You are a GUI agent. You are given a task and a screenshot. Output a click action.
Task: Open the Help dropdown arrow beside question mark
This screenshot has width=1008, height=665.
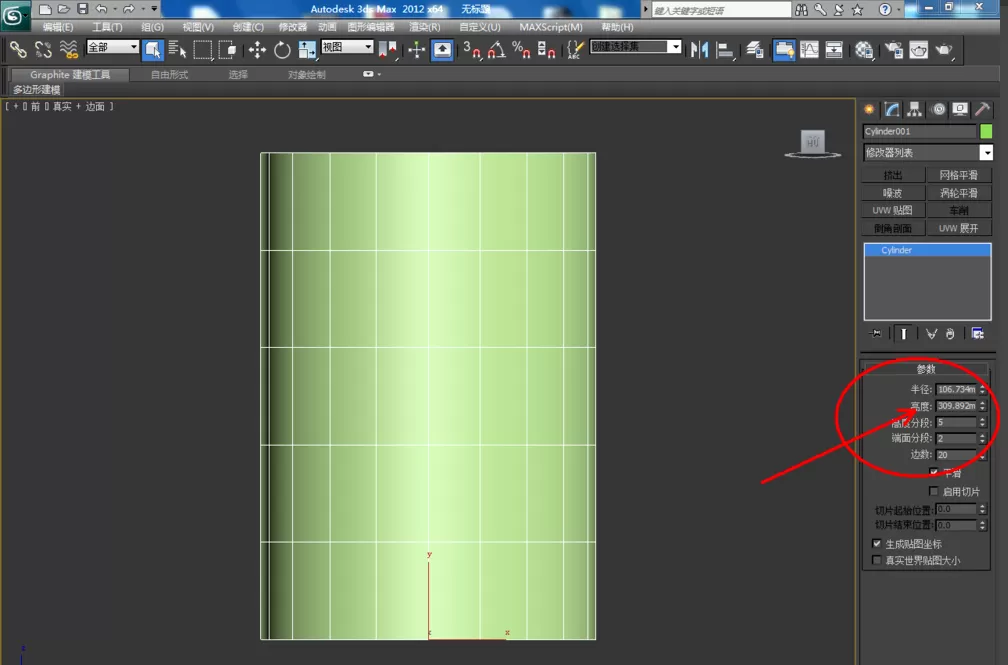pos(899,10)
